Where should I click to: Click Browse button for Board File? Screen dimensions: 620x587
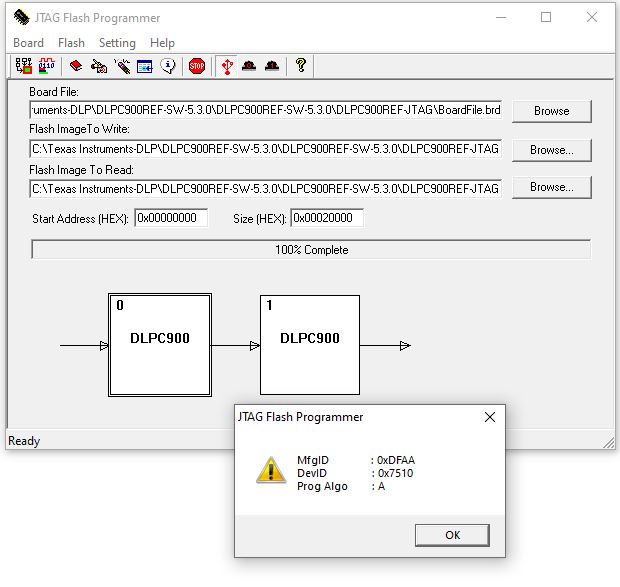coord(552,111)
